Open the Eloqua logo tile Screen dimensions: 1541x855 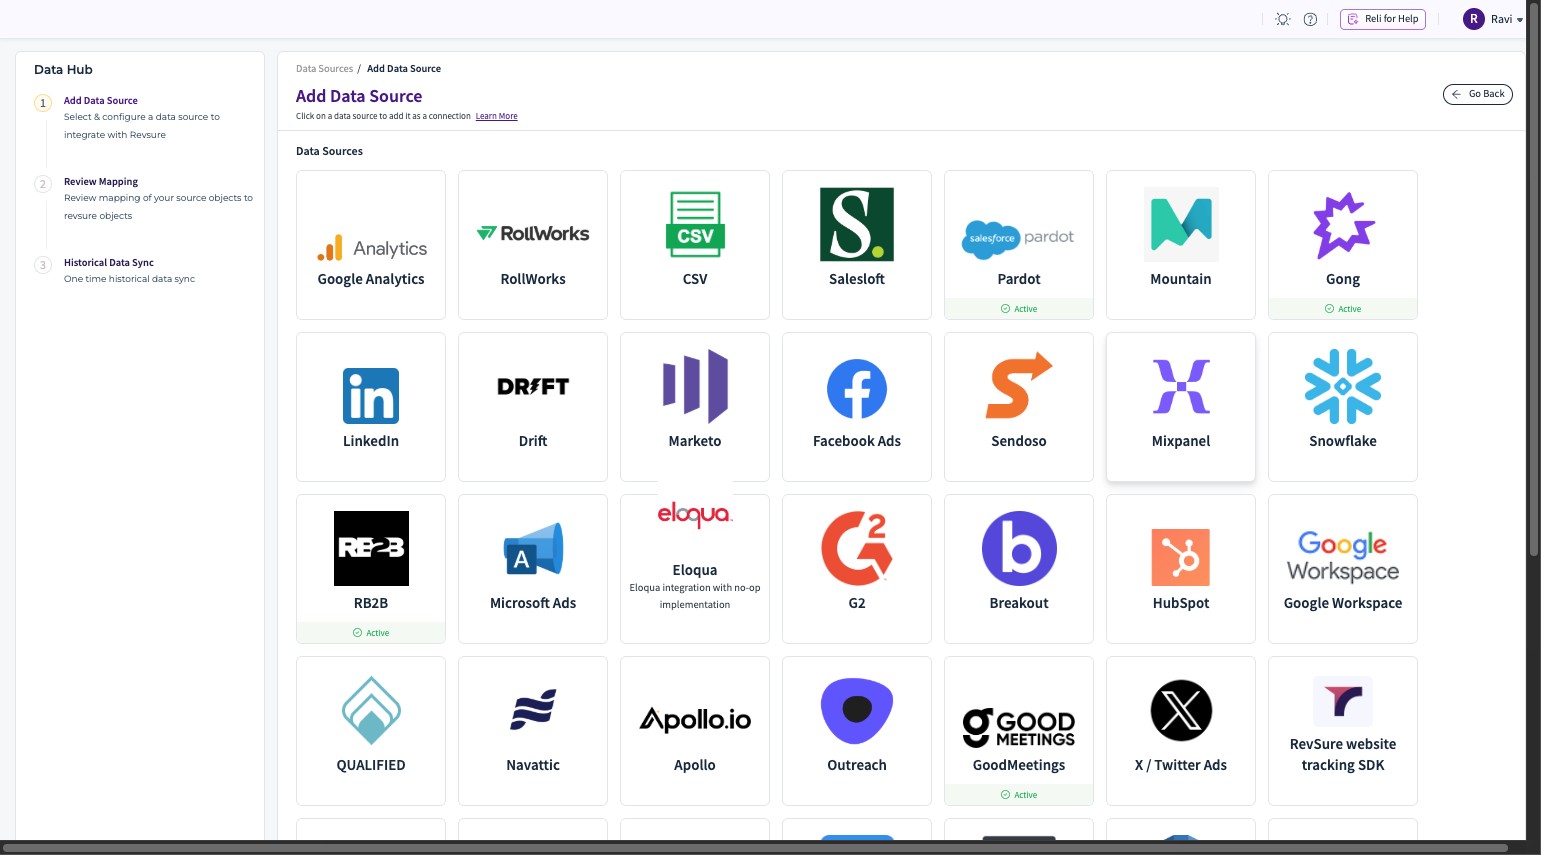click(x=695, y=514)
